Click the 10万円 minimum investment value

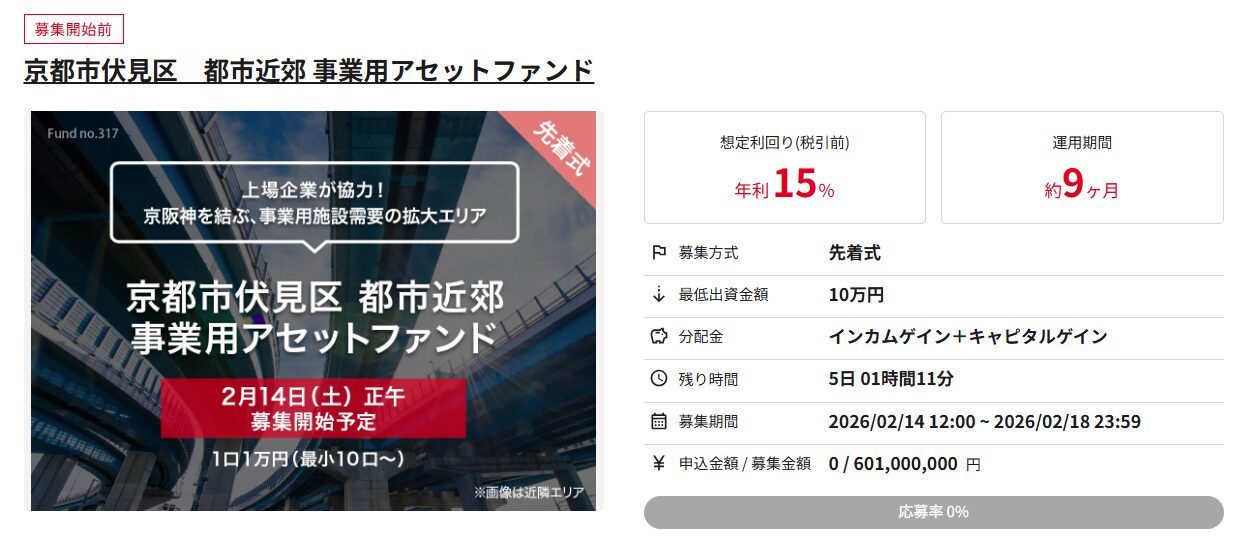[x=856, y=295]
